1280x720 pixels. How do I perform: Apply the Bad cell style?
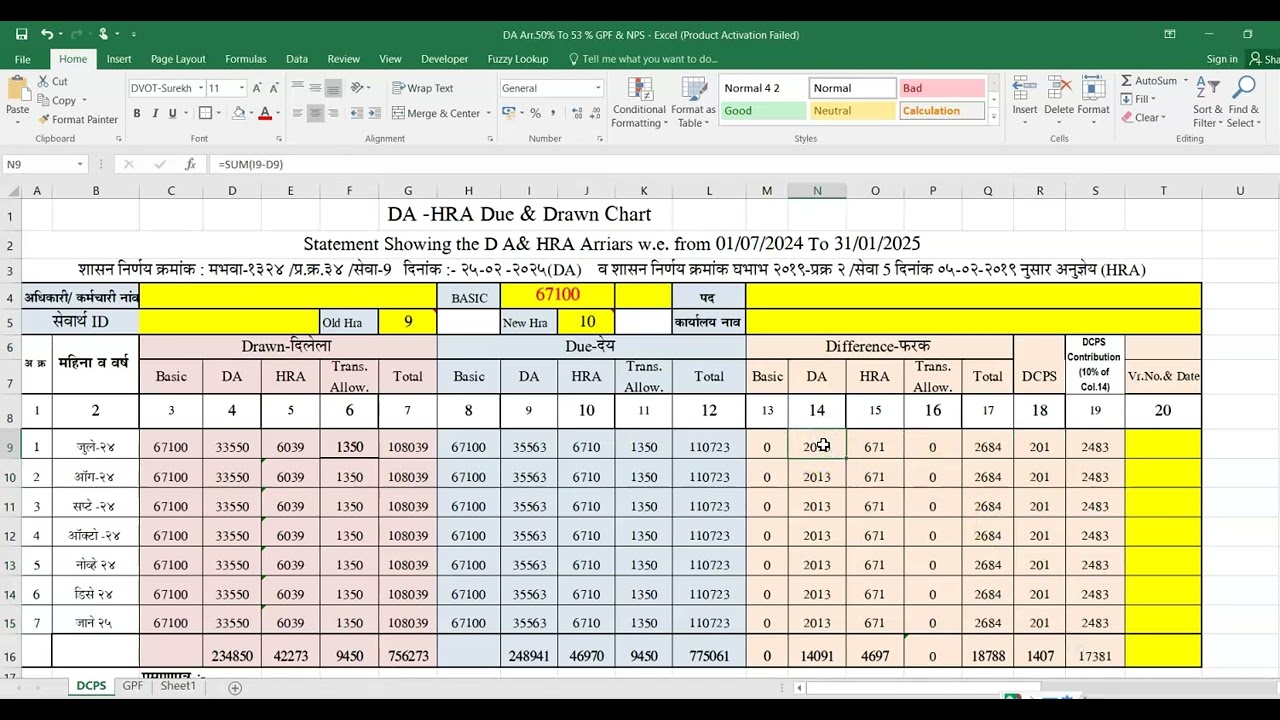pyautogui.click(x=941, y=88)
